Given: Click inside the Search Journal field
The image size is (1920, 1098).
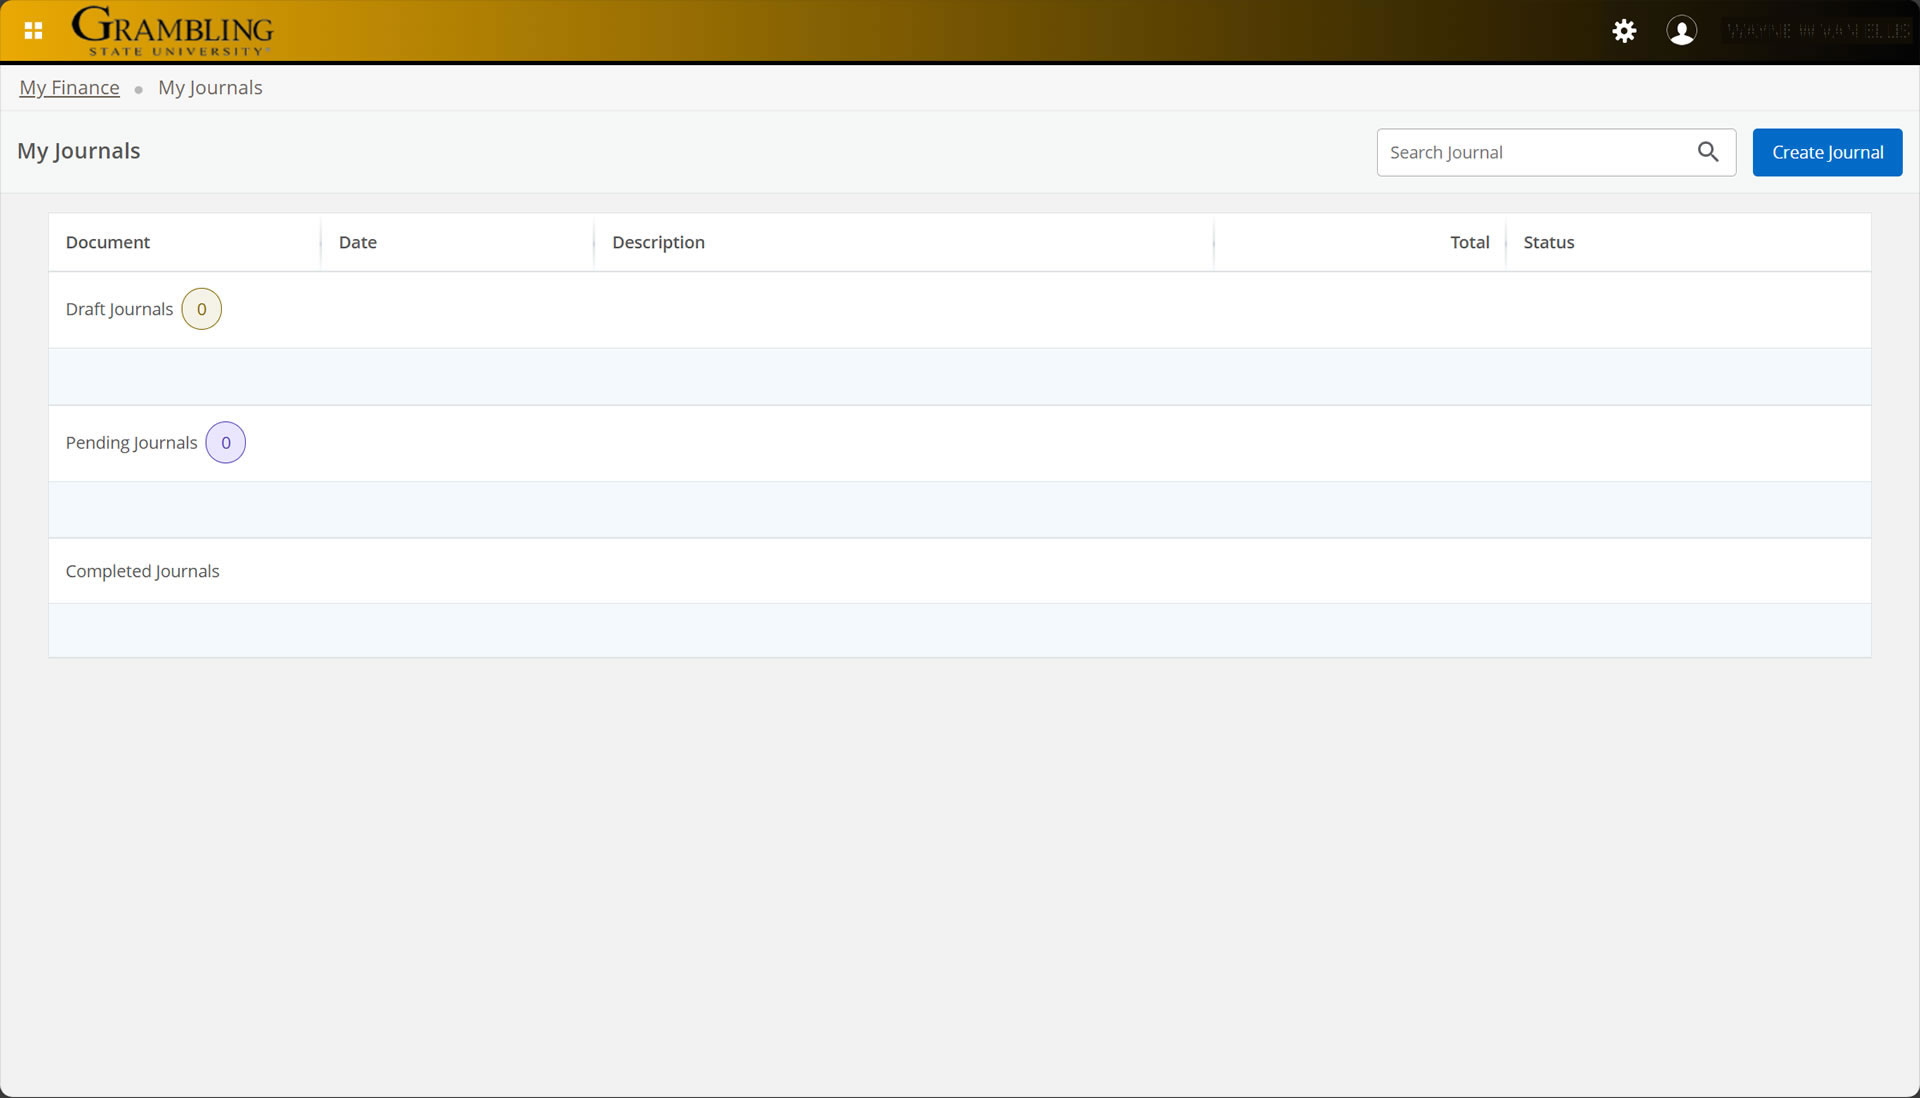Looking at the screenshot, I should 1530,152.
